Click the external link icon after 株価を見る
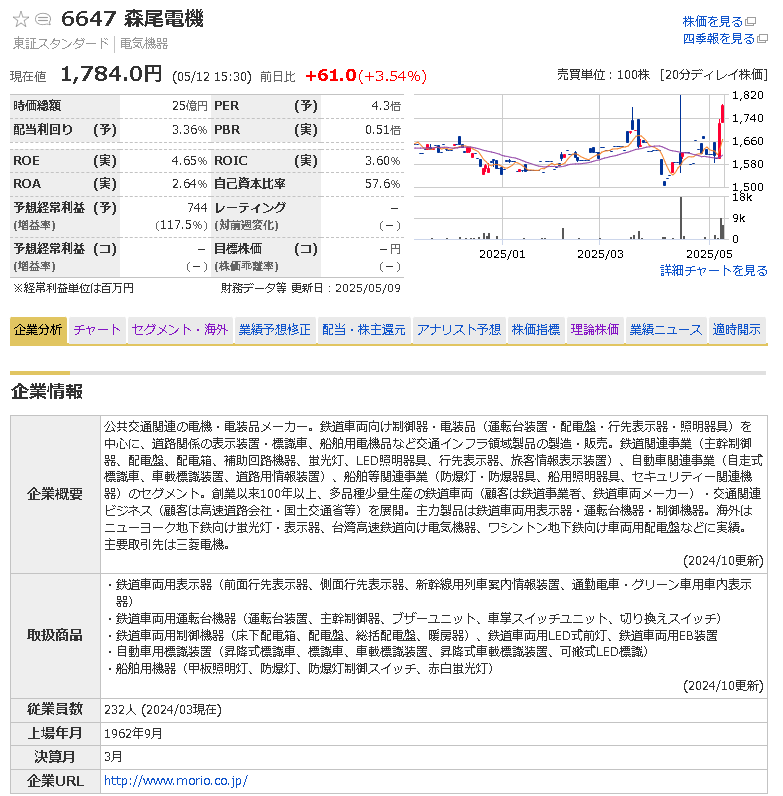 pos(763,22)
